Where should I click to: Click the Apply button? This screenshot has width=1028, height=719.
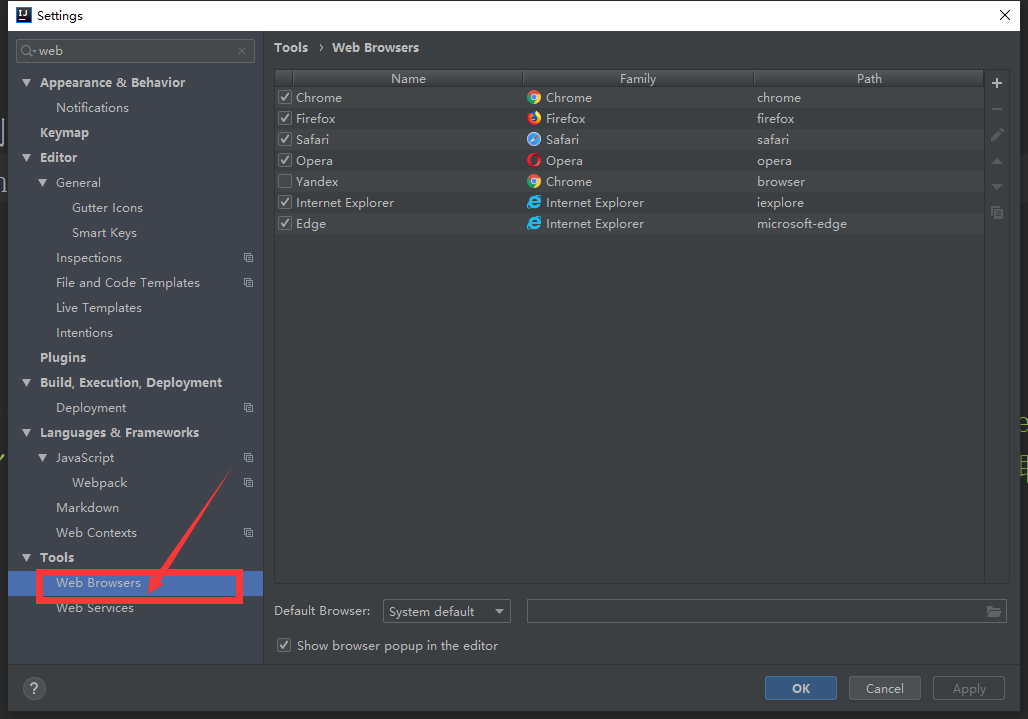coord(969,688)
